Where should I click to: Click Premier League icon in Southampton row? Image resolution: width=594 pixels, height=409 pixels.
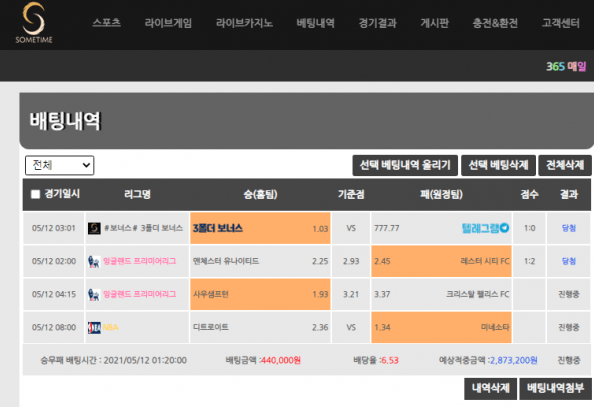(x=94, y=294)
